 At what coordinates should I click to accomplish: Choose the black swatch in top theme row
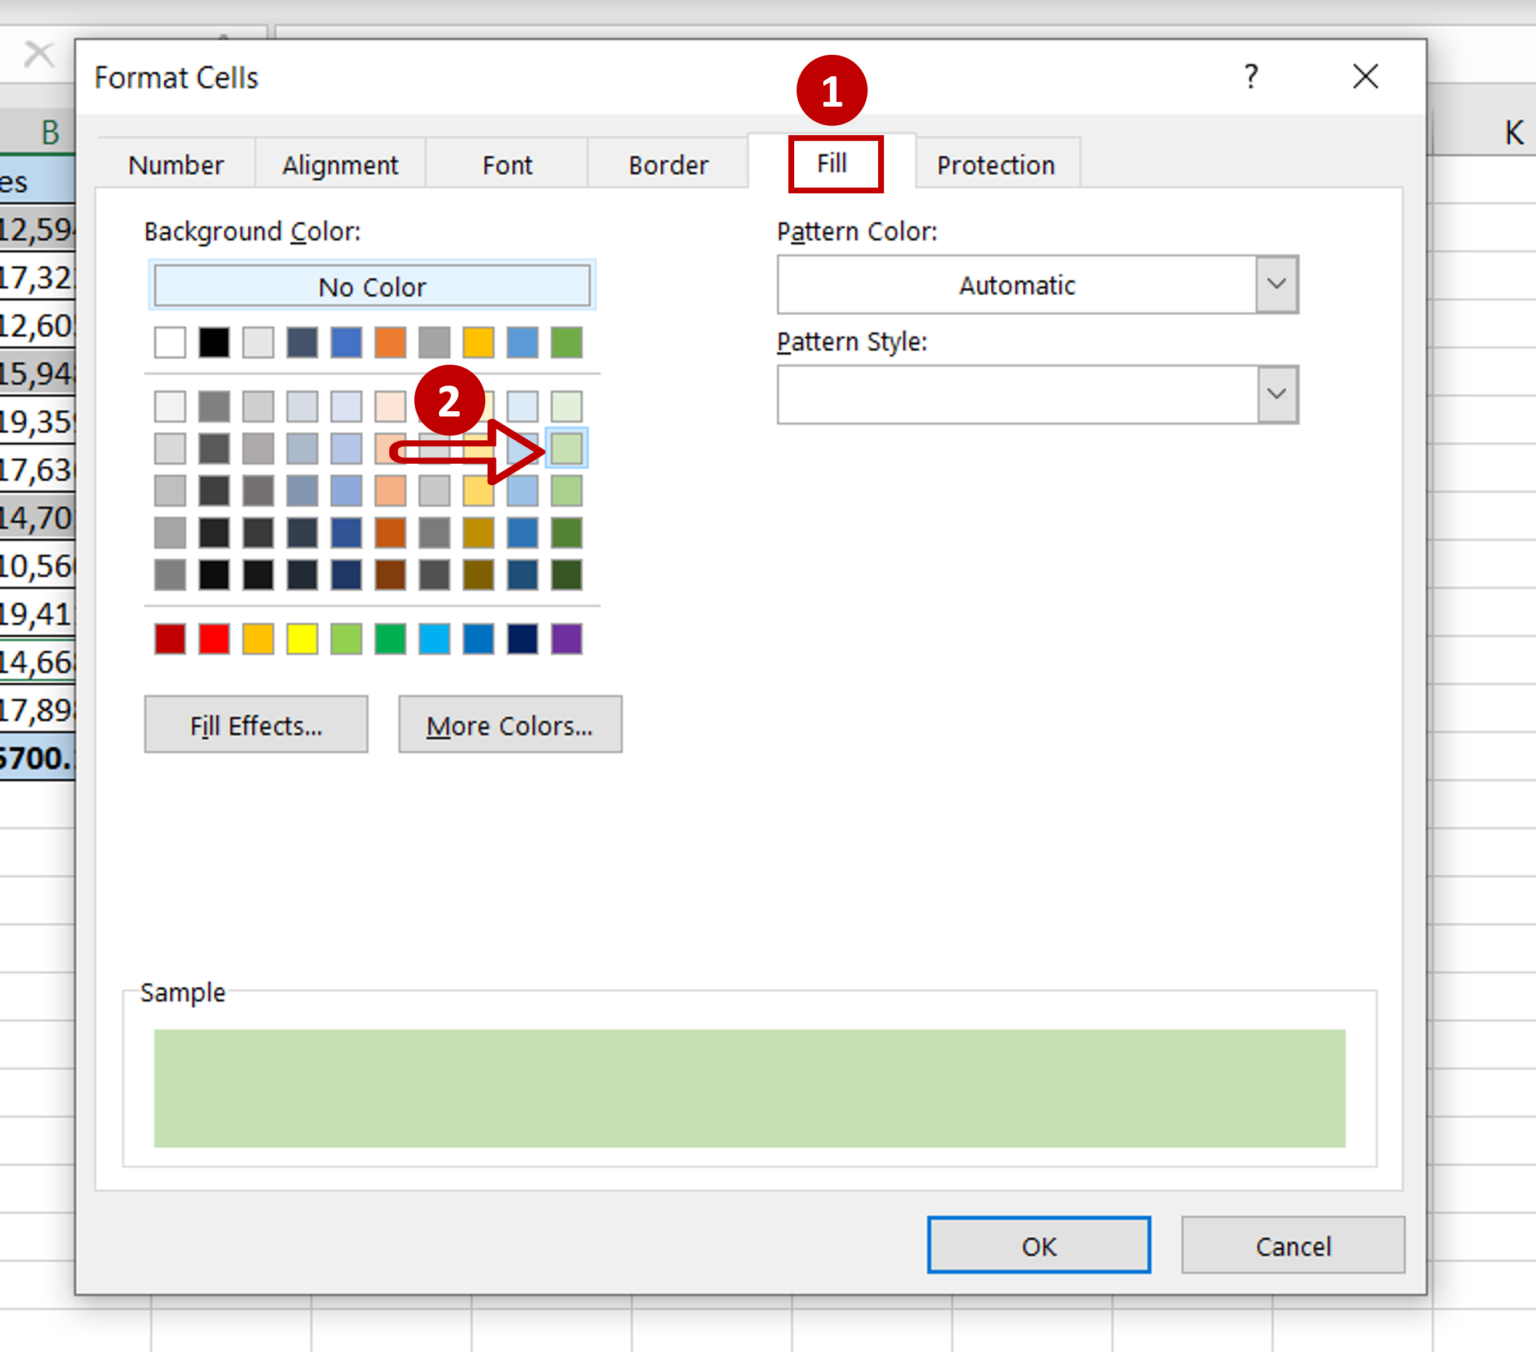(214, 343)
